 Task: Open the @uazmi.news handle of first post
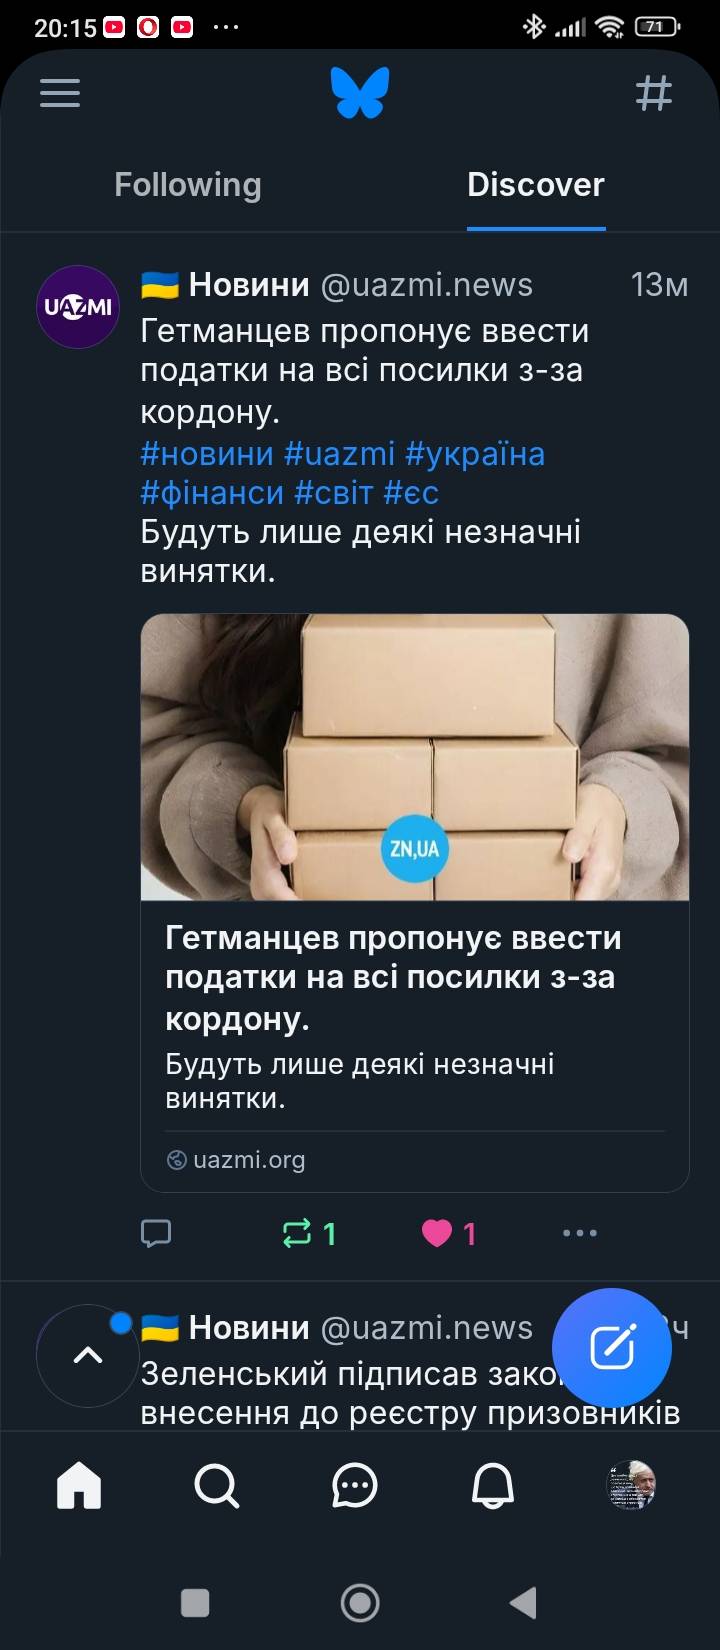pos(427,285)
